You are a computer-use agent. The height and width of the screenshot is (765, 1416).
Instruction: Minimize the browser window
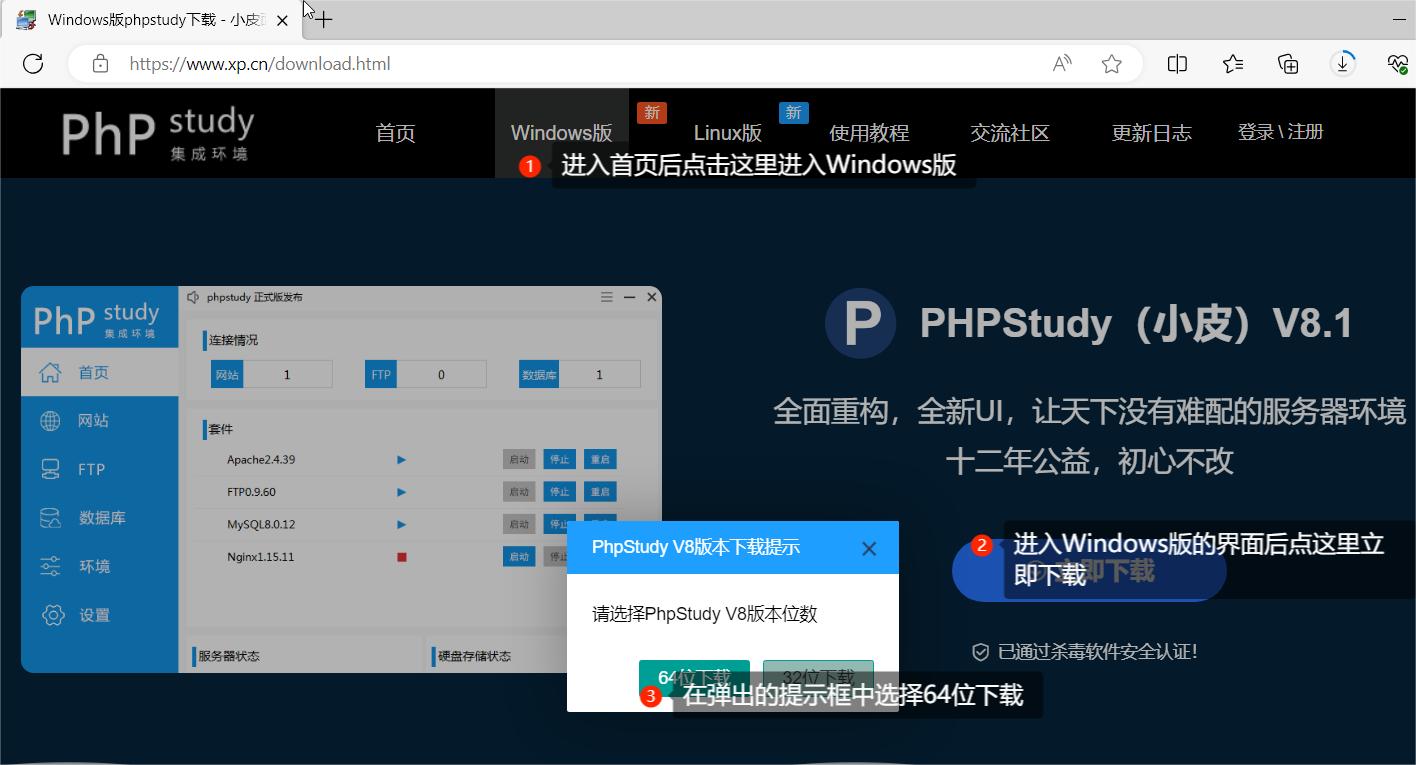1399,19
